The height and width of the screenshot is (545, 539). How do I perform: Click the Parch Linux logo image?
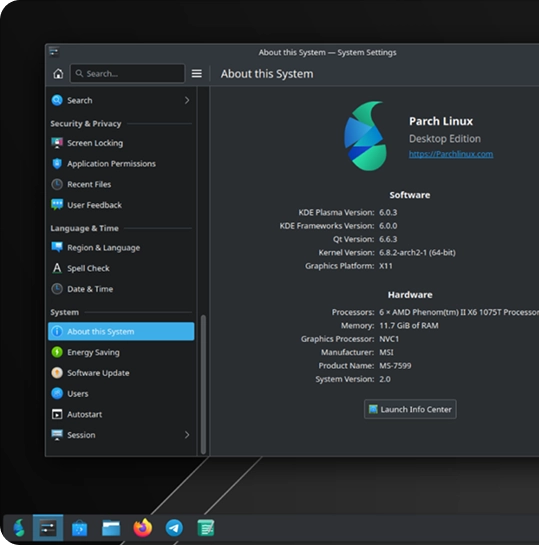tap(365, 136)
